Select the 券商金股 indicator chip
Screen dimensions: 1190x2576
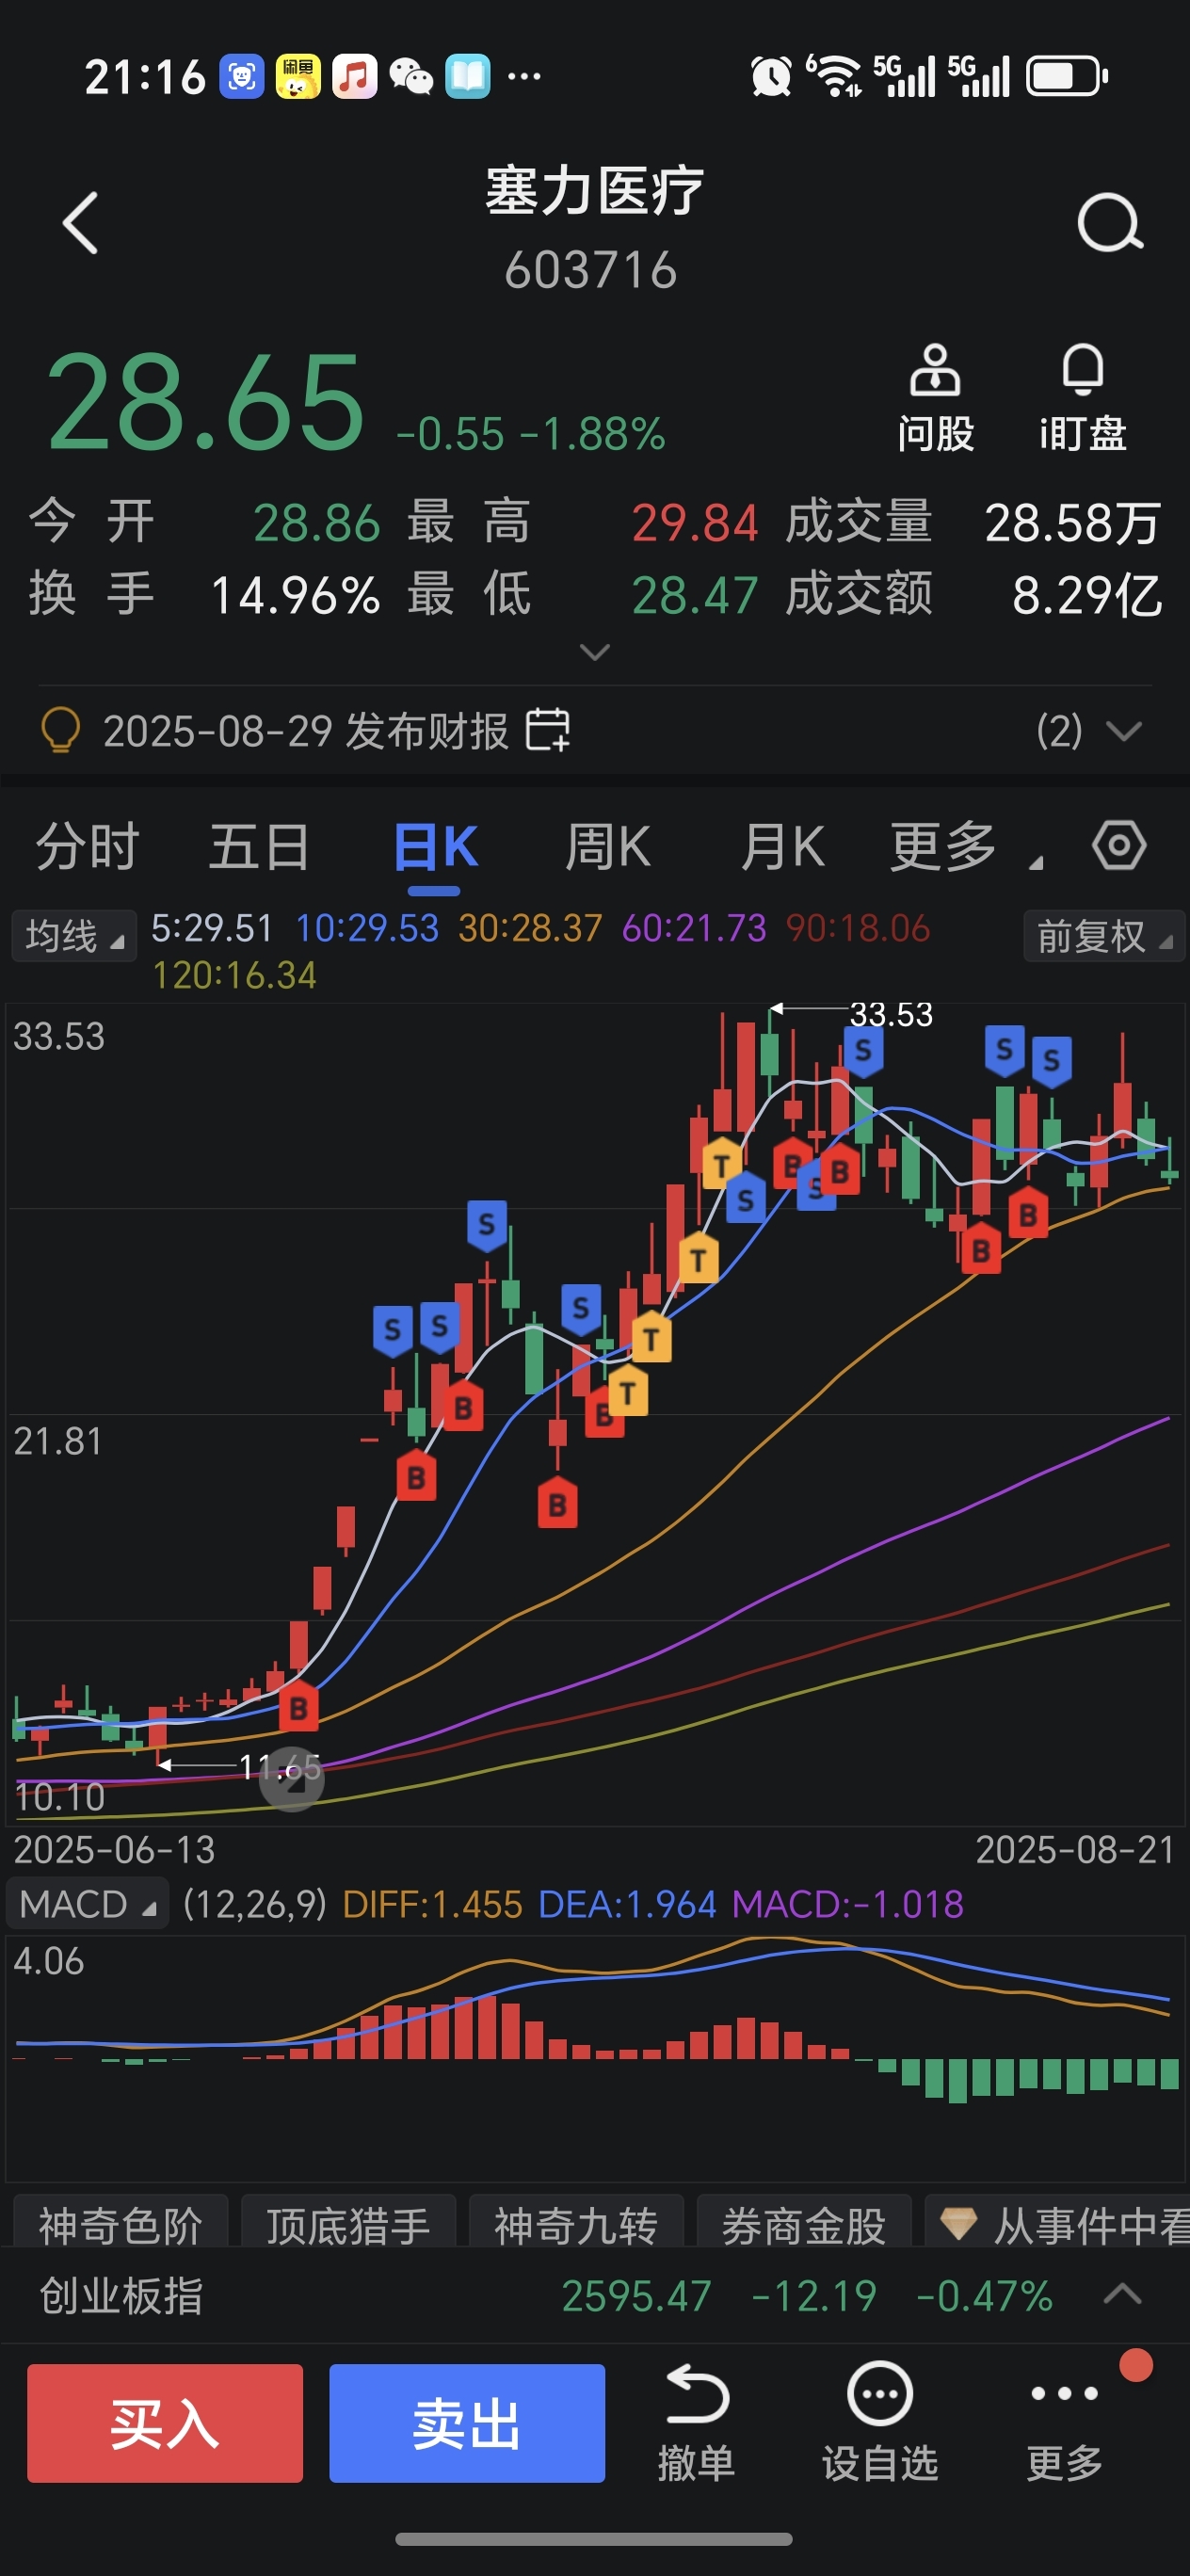[804, 2223]
